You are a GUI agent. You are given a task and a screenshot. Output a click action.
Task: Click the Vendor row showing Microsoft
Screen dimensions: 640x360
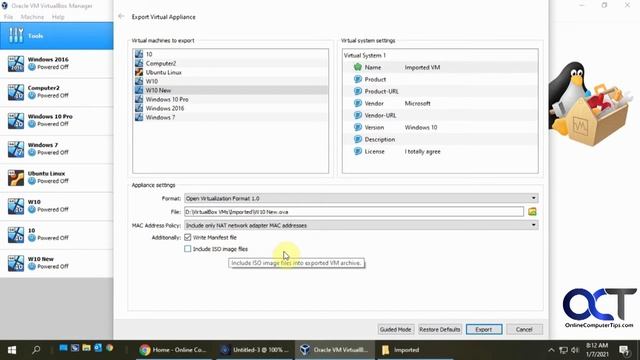point(440,103)
